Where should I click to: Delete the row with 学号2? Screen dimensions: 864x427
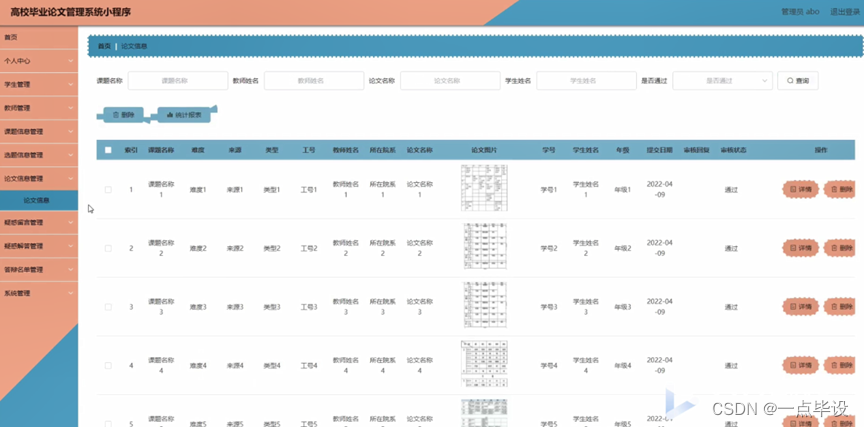click(x=840, y=248)
